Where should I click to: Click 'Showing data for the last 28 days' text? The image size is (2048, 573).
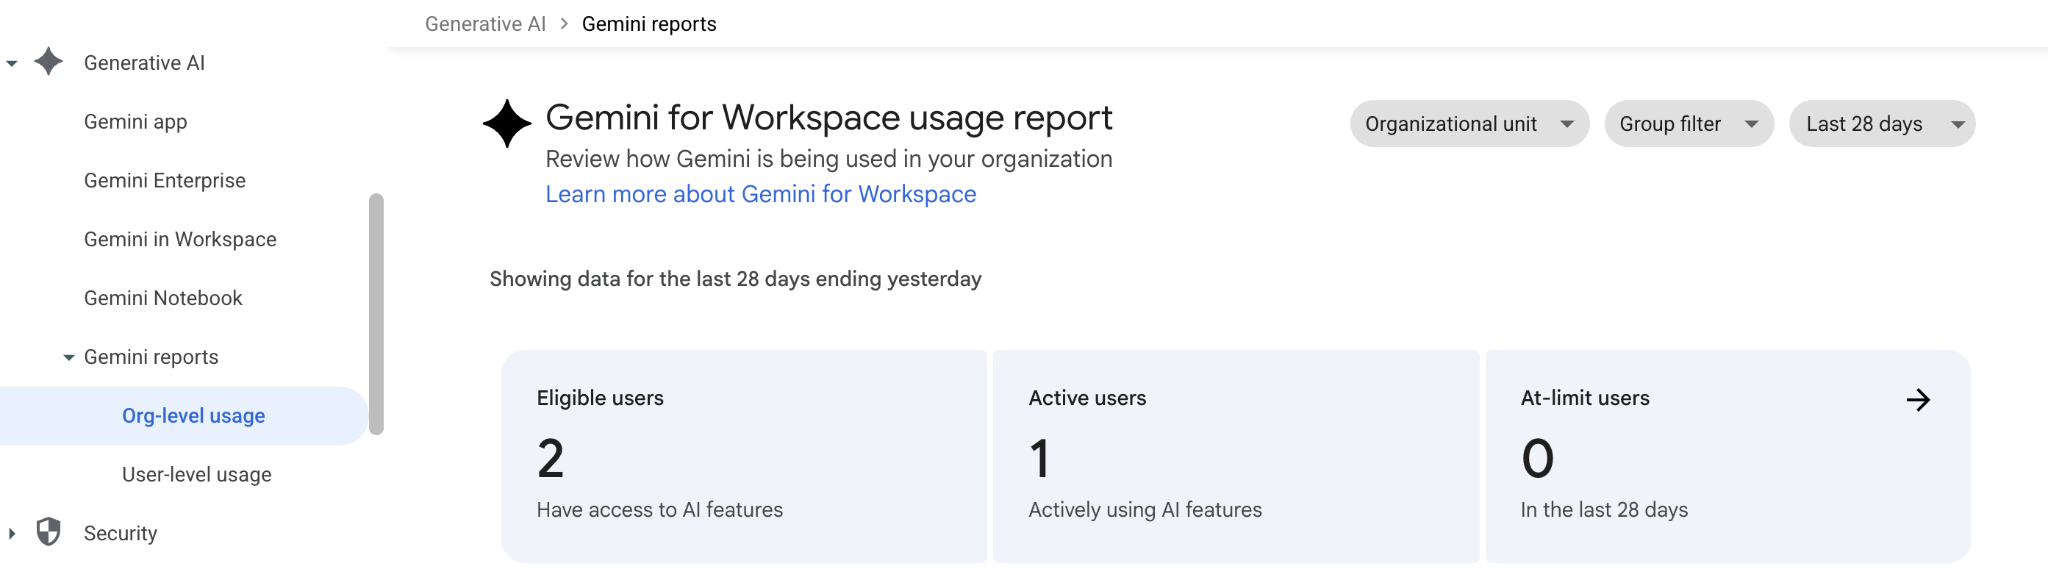[x=735, y=279]
